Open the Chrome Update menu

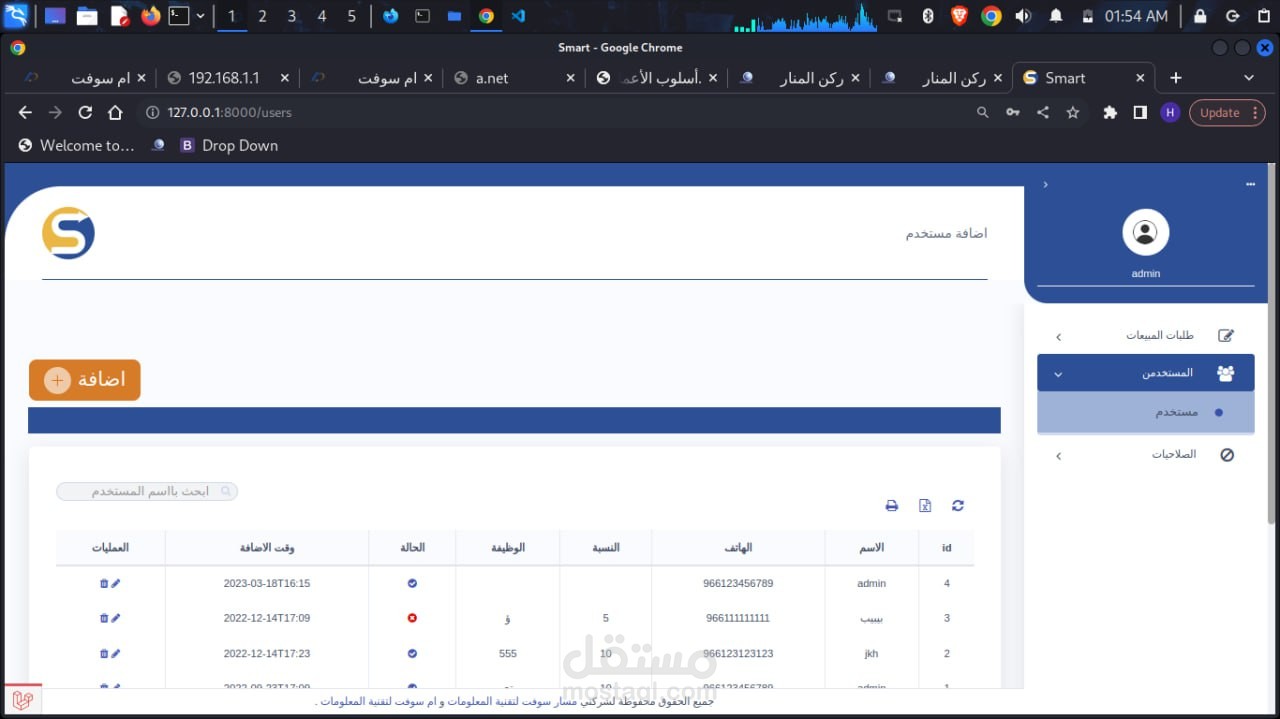(x=1226, y=113)
